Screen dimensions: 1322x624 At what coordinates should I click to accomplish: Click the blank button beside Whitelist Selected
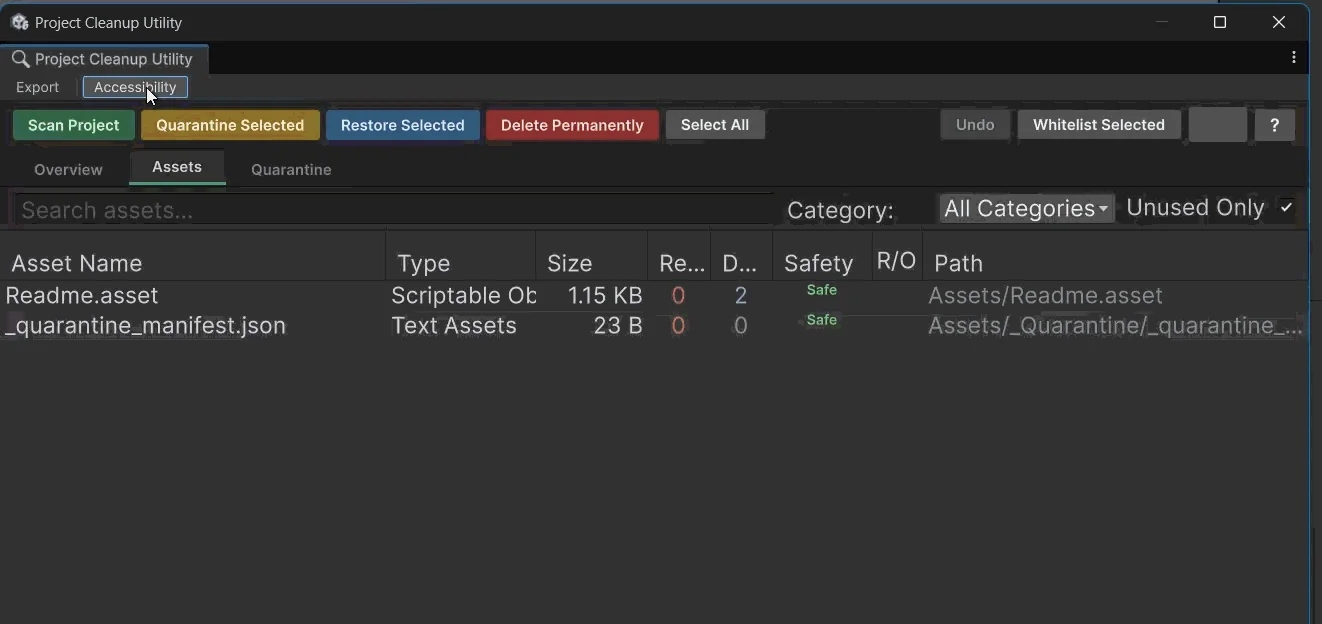tap(1217, 125)
